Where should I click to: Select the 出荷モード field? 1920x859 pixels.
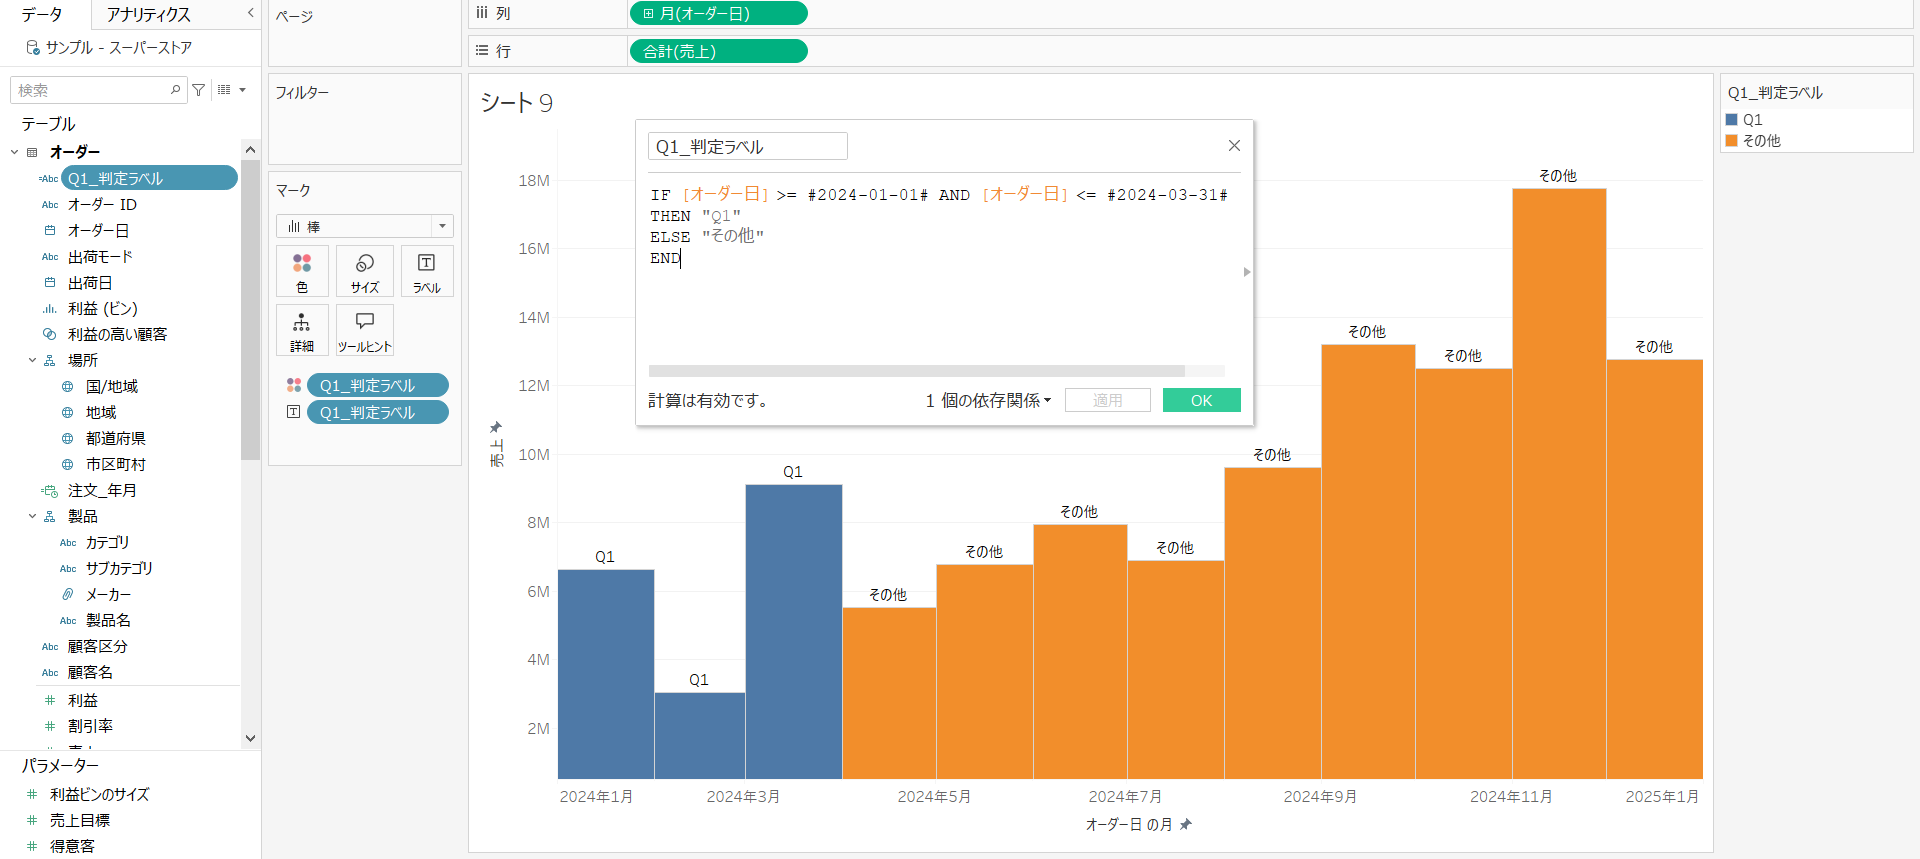100,256
